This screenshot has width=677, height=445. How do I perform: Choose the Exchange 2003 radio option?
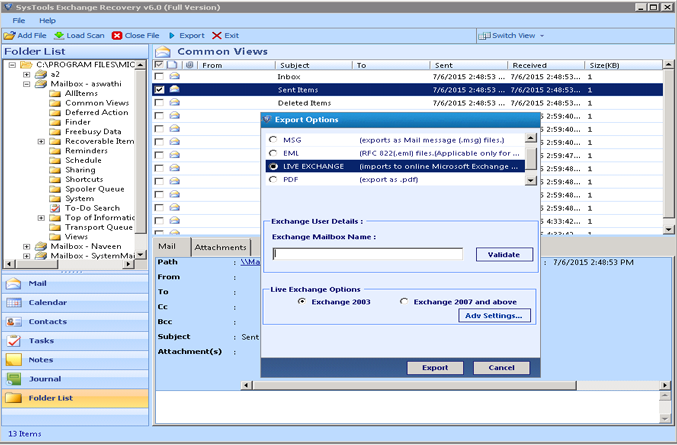pyautogui.click(x=302, y=301)
